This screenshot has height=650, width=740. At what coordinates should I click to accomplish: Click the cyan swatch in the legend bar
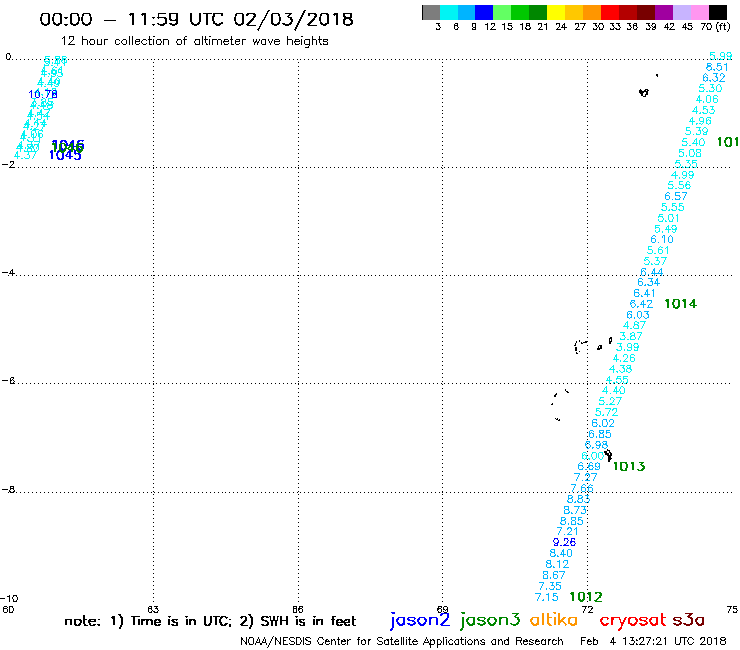[x=449, y=12]
